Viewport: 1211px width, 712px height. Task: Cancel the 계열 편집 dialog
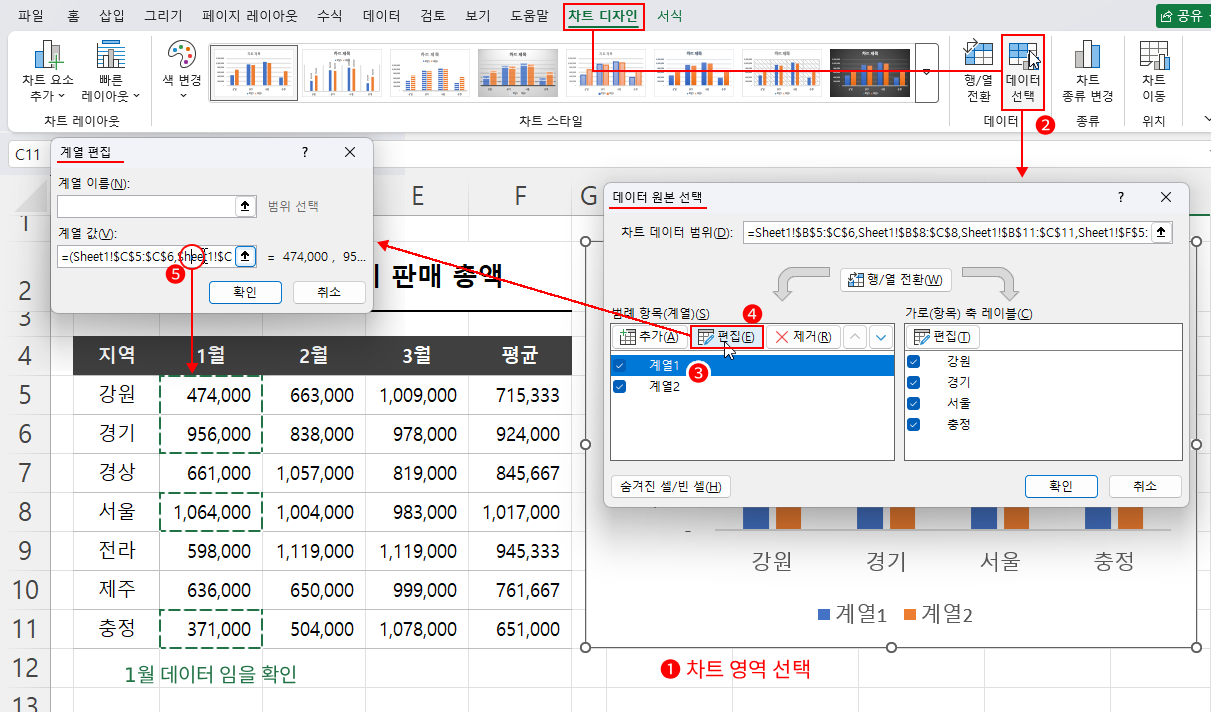point(329,292)
